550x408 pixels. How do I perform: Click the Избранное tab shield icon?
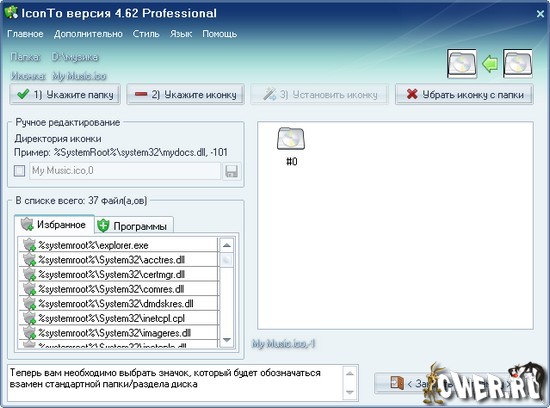pyautogui.click(x=27, y=224)
